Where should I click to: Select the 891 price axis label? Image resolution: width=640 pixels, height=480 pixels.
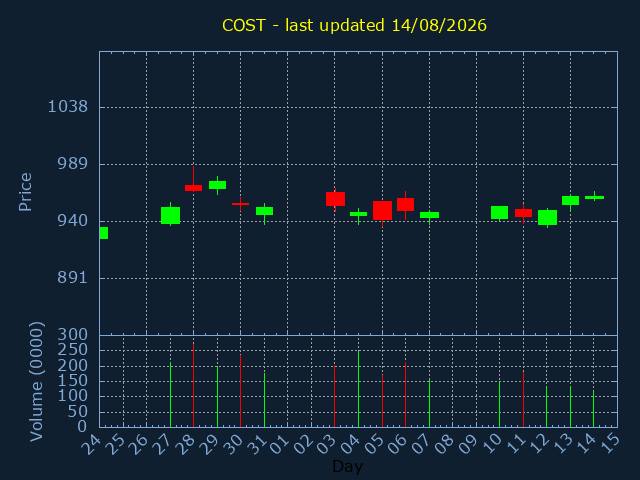72,278
